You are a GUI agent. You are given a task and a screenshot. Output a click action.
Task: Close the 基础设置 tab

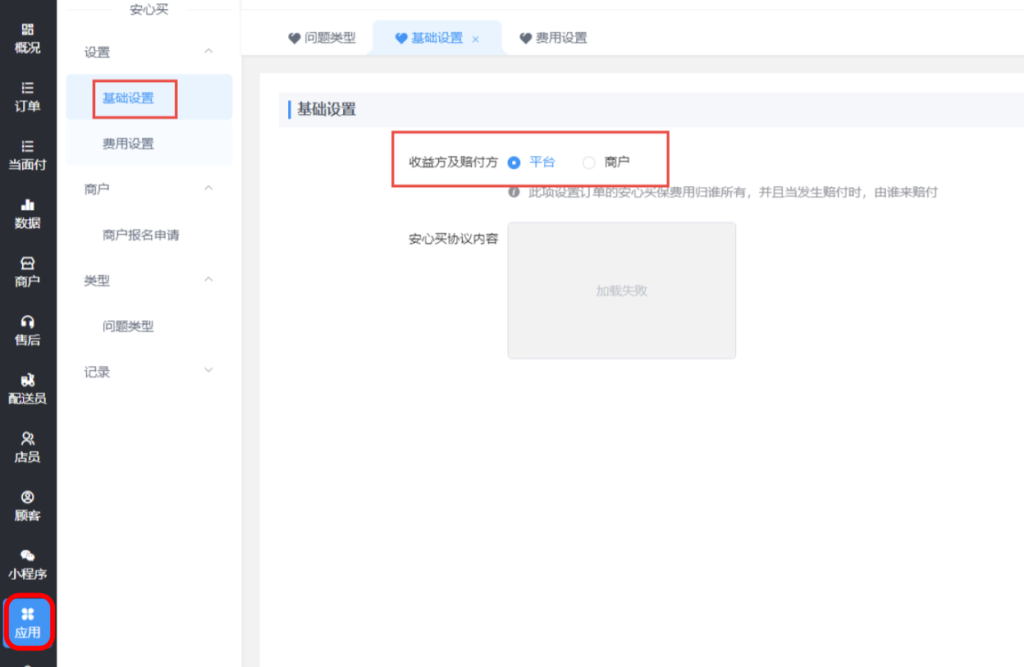coord(476,39)
